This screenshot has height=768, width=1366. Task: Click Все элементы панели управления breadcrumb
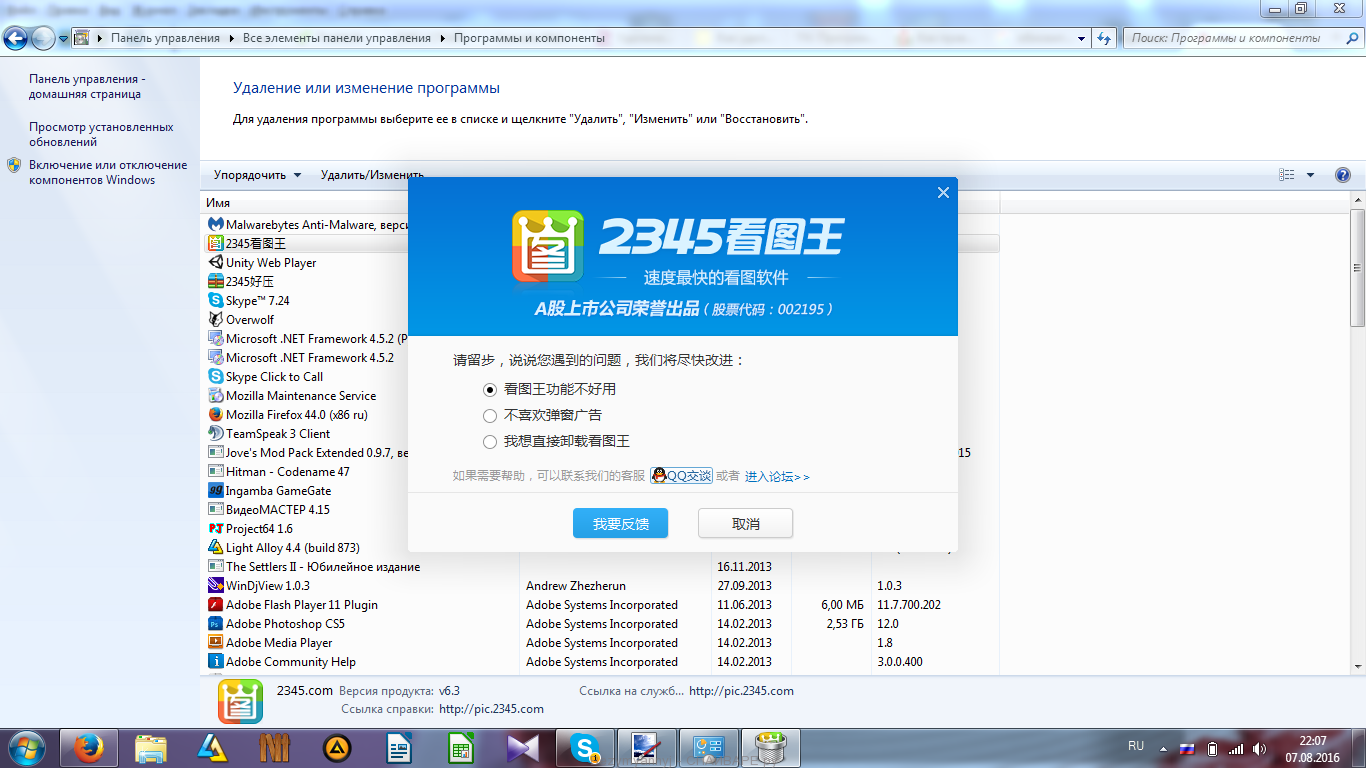click(x=337, y=38)
